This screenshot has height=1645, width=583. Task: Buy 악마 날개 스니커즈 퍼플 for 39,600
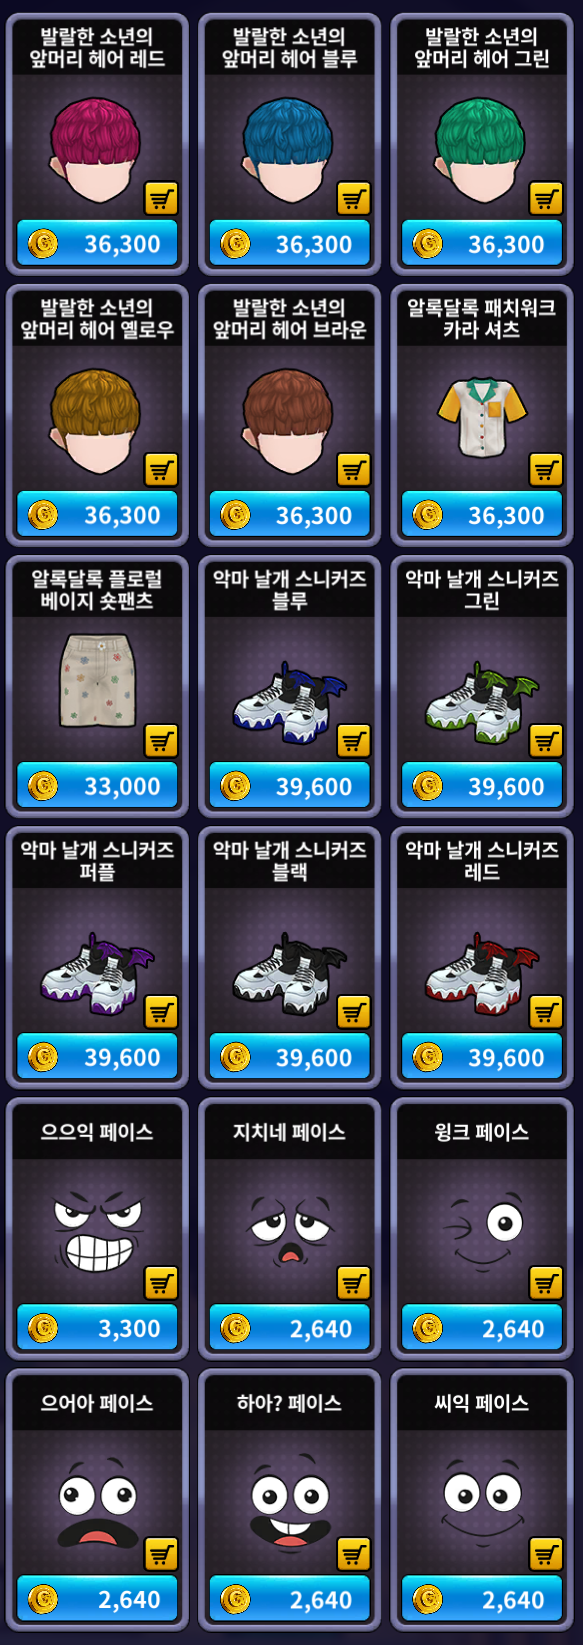click(x=97, y=1057)
